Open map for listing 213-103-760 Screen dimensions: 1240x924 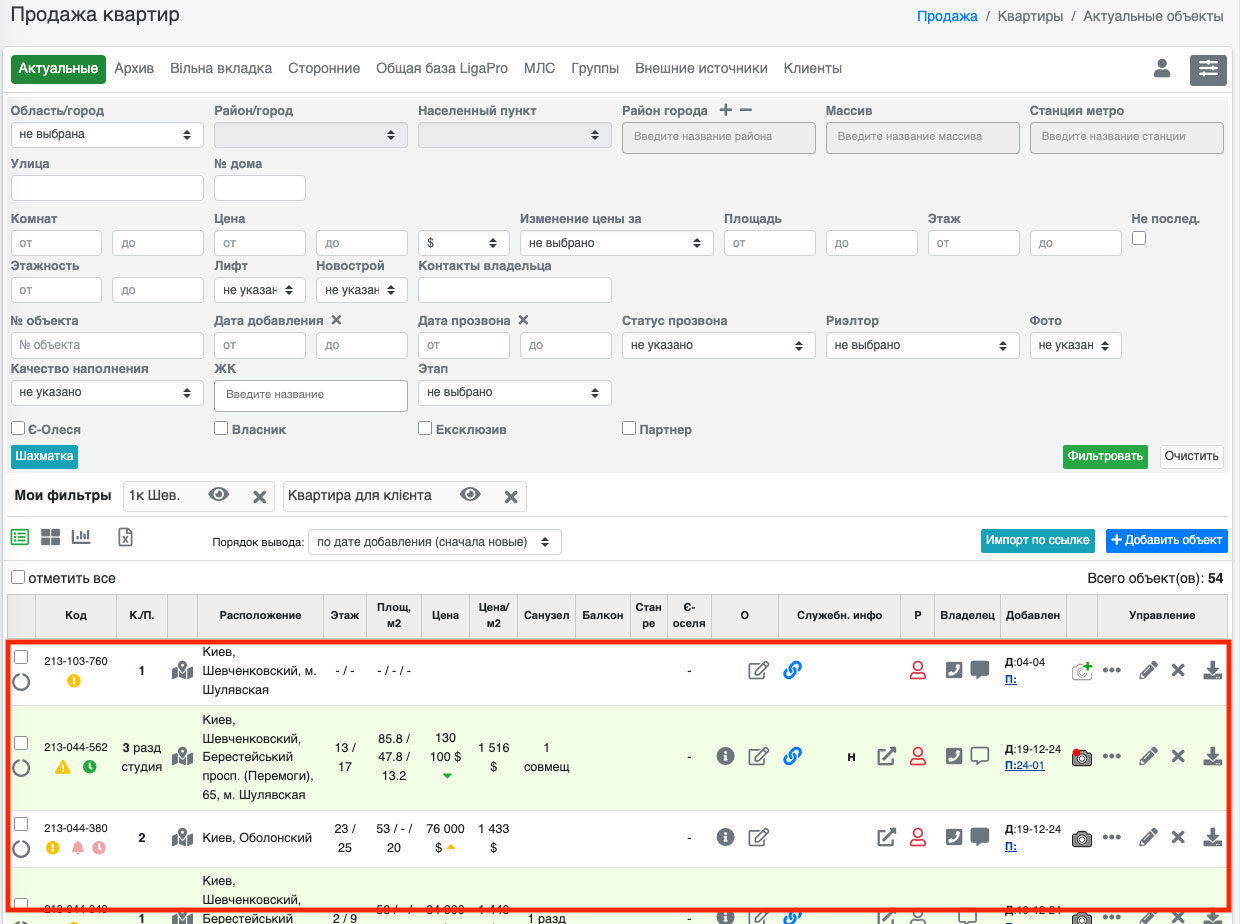pos(181,671)
